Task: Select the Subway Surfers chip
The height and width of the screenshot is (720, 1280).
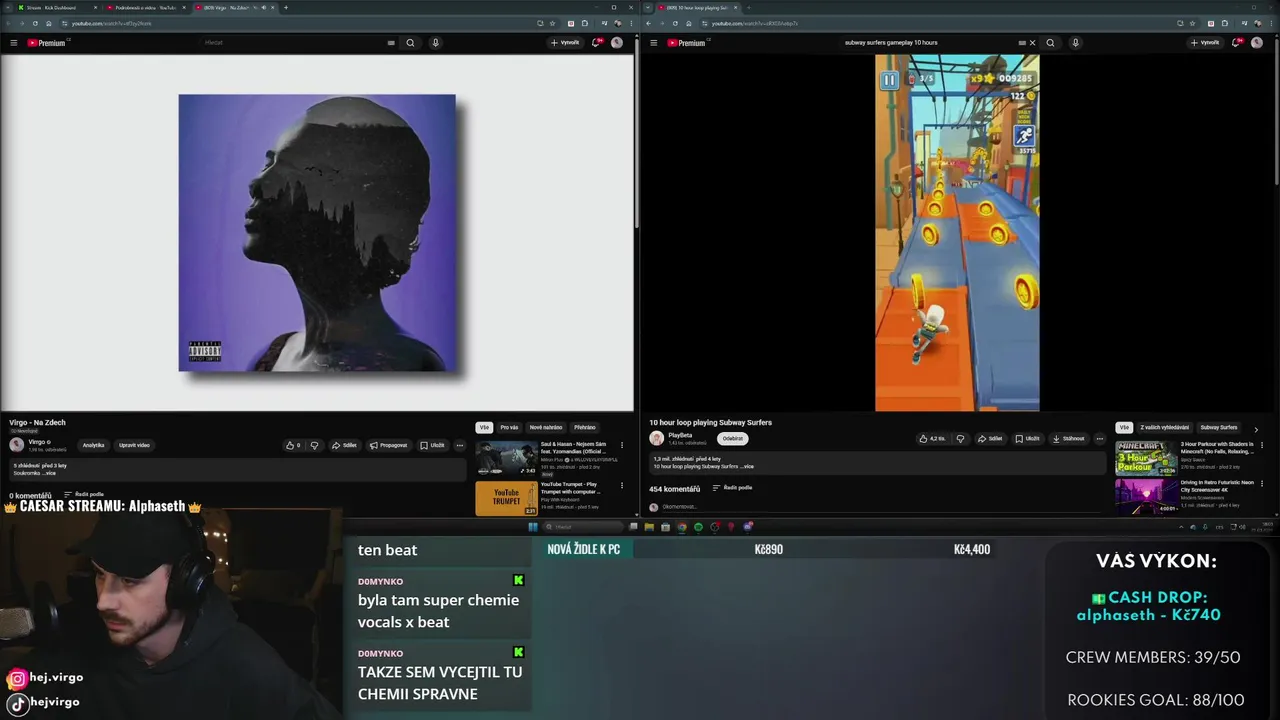Action: point(1219,427)
